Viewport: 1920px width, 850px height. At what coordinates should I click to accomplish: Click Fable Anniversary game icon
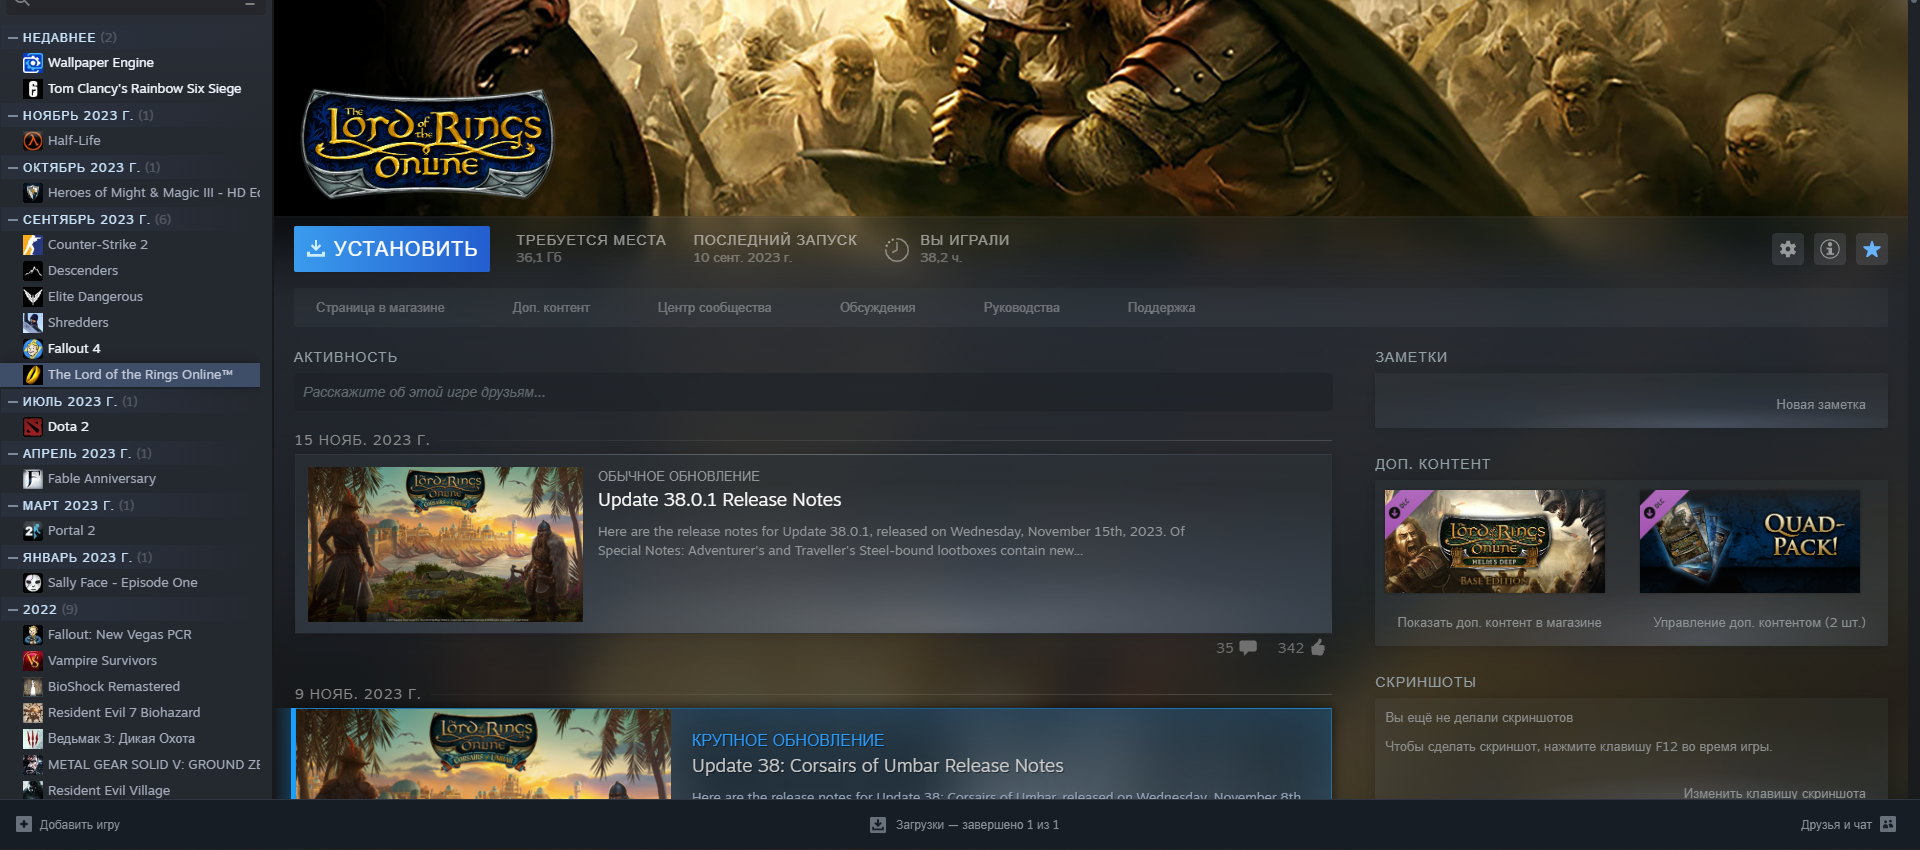33,479
